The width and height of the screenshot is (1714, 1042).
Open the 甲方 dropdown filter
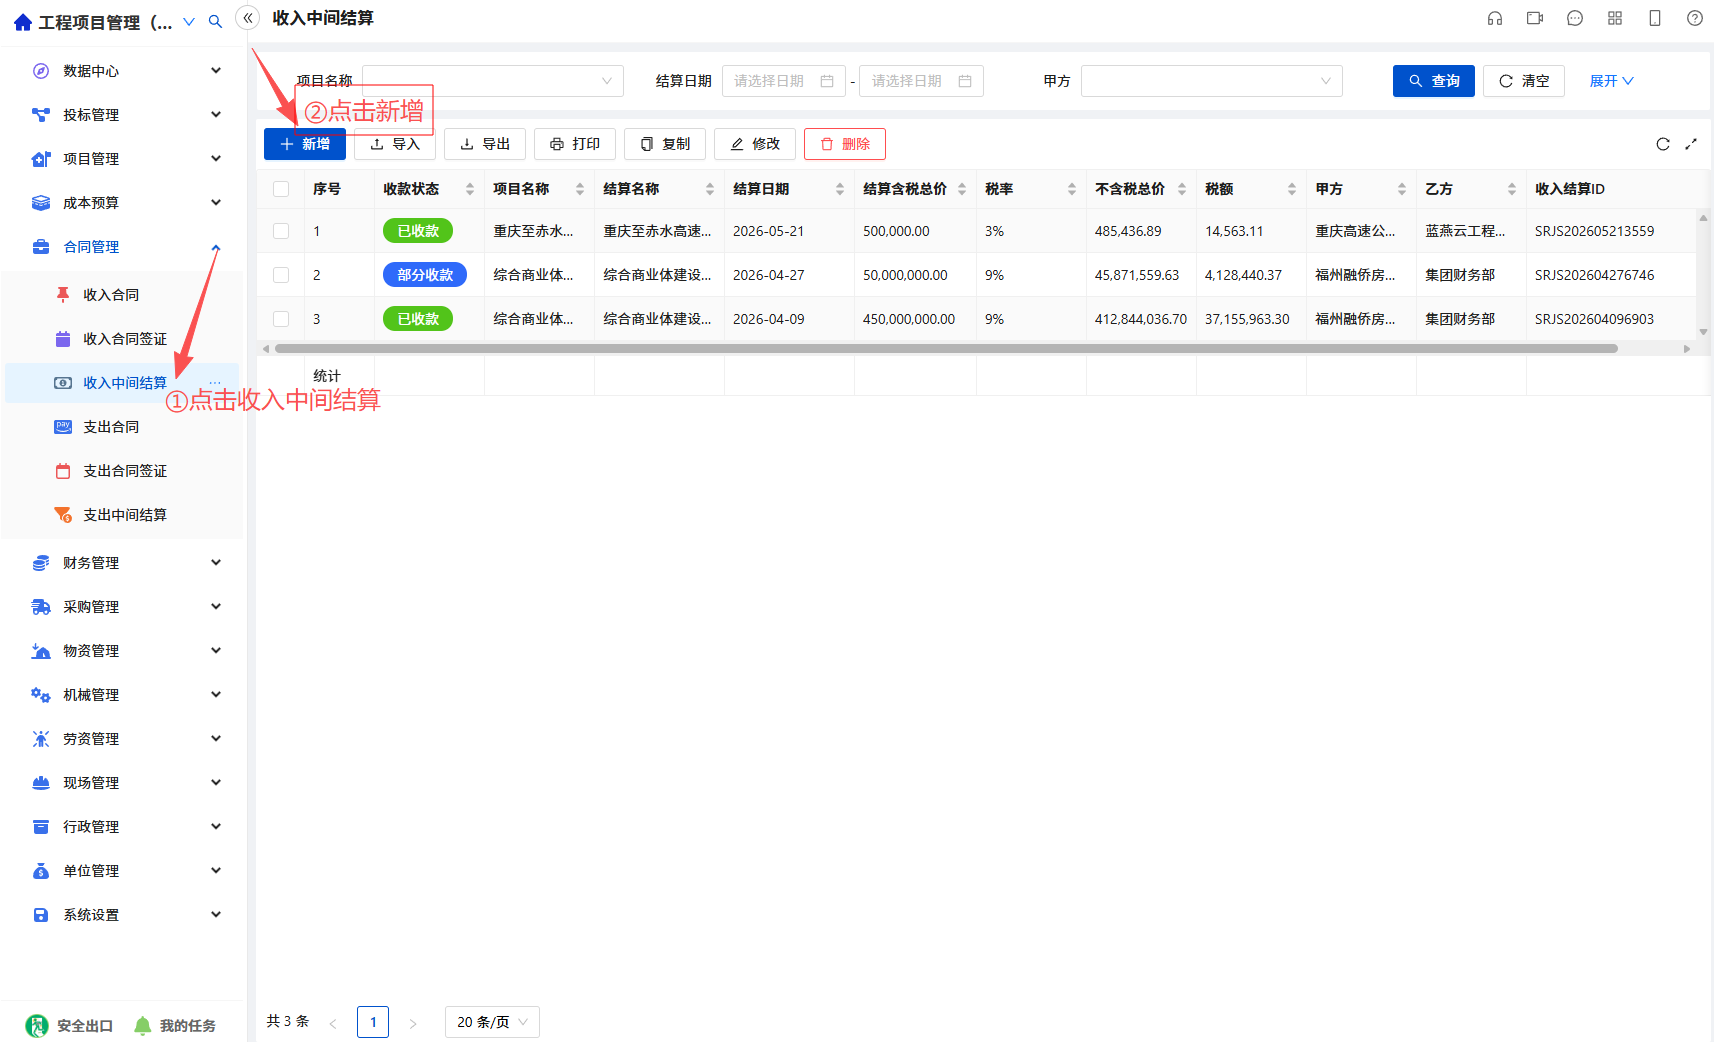(1212, 81)
